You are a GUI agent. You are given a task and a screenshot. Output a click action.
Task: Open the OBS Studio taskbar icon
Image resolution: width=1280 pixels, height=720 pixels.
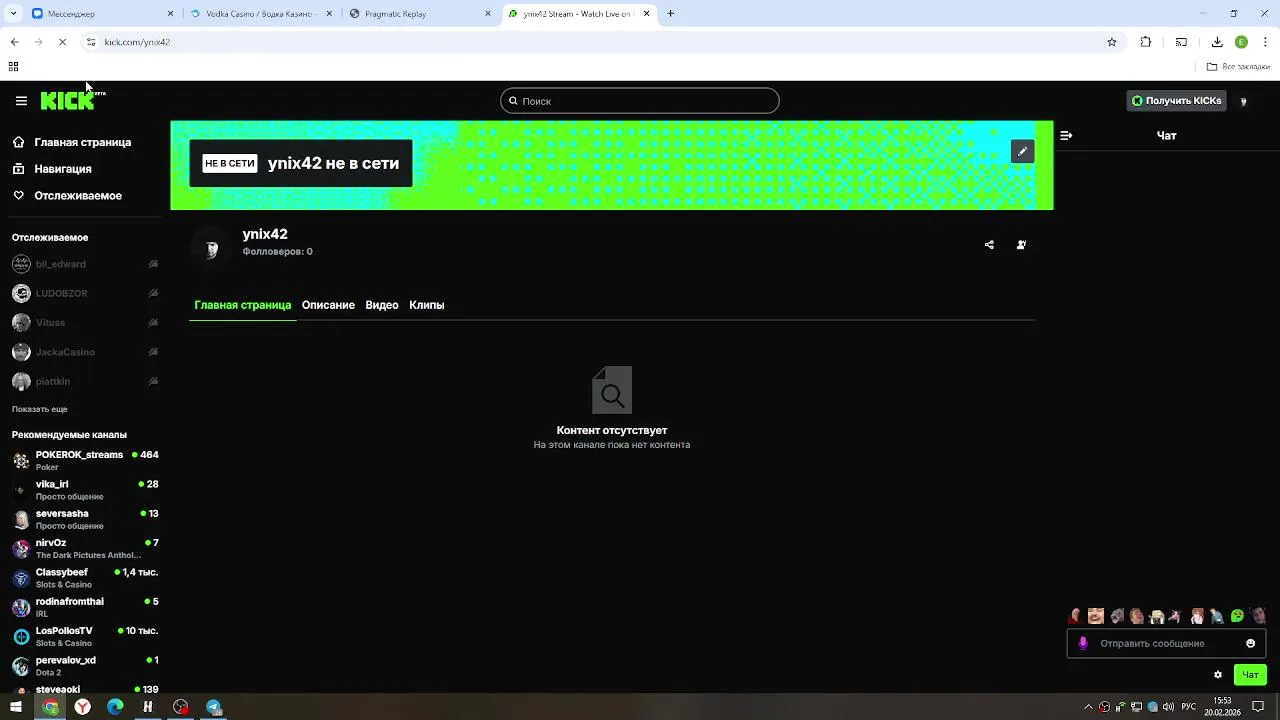[x=180, y=707]
